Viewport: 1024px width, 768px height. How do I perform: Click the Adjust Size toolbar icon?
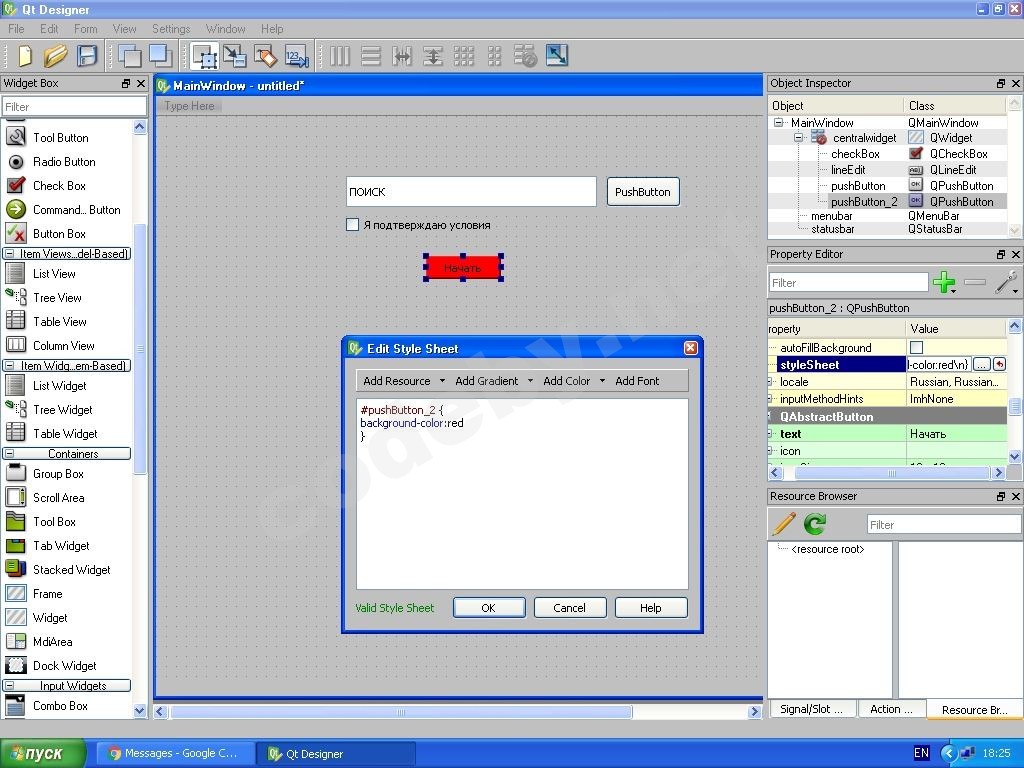(x=557, y=56)
